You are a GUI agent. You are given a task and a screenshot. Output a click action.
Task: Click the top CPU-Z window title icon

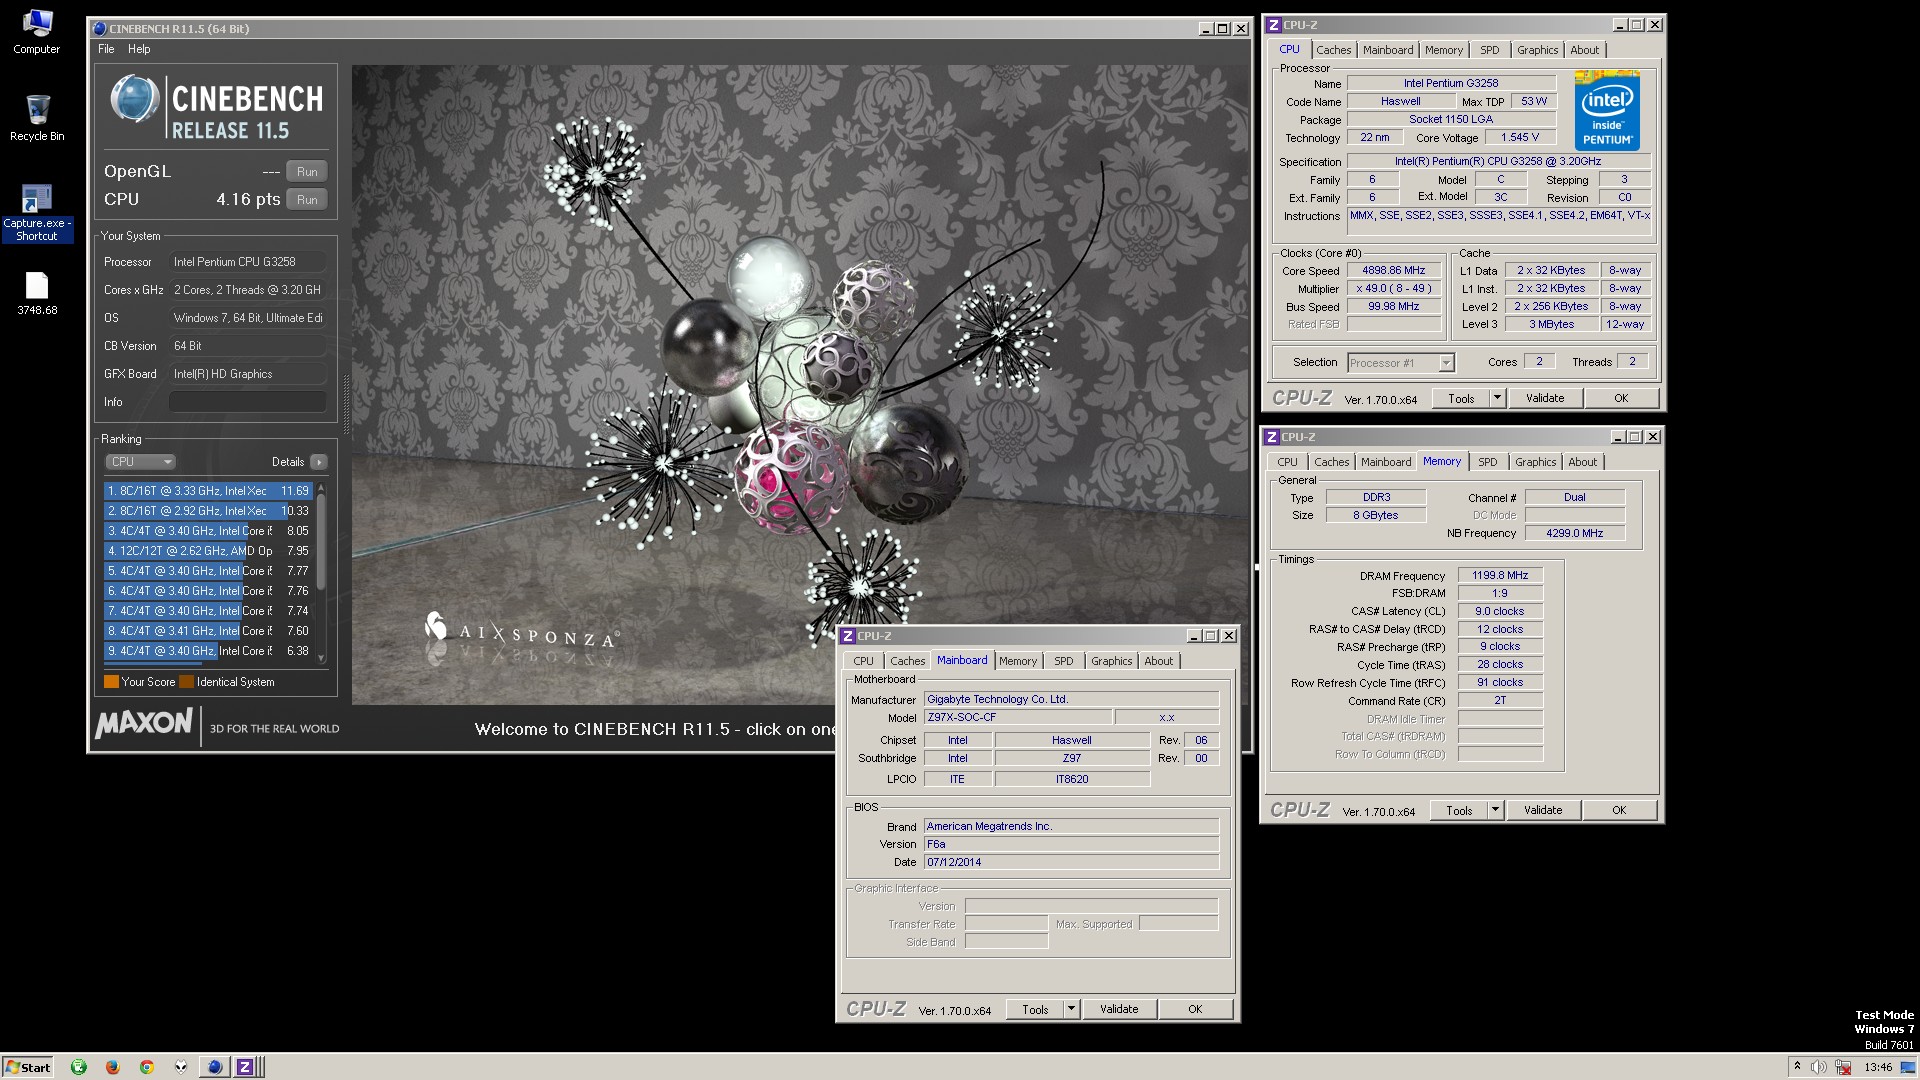tap(1273, 25)
